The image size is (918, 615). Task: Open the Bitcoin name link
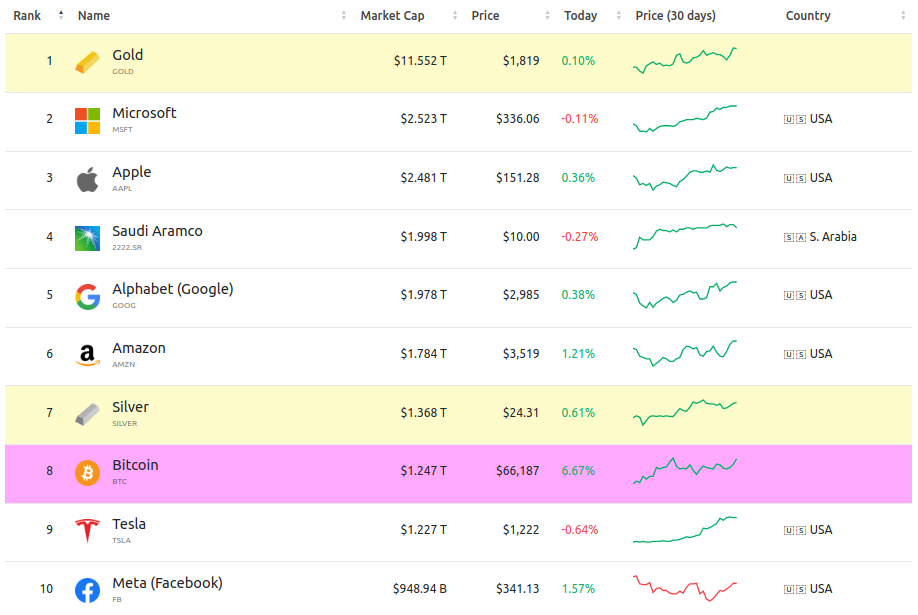pos(135,465)
